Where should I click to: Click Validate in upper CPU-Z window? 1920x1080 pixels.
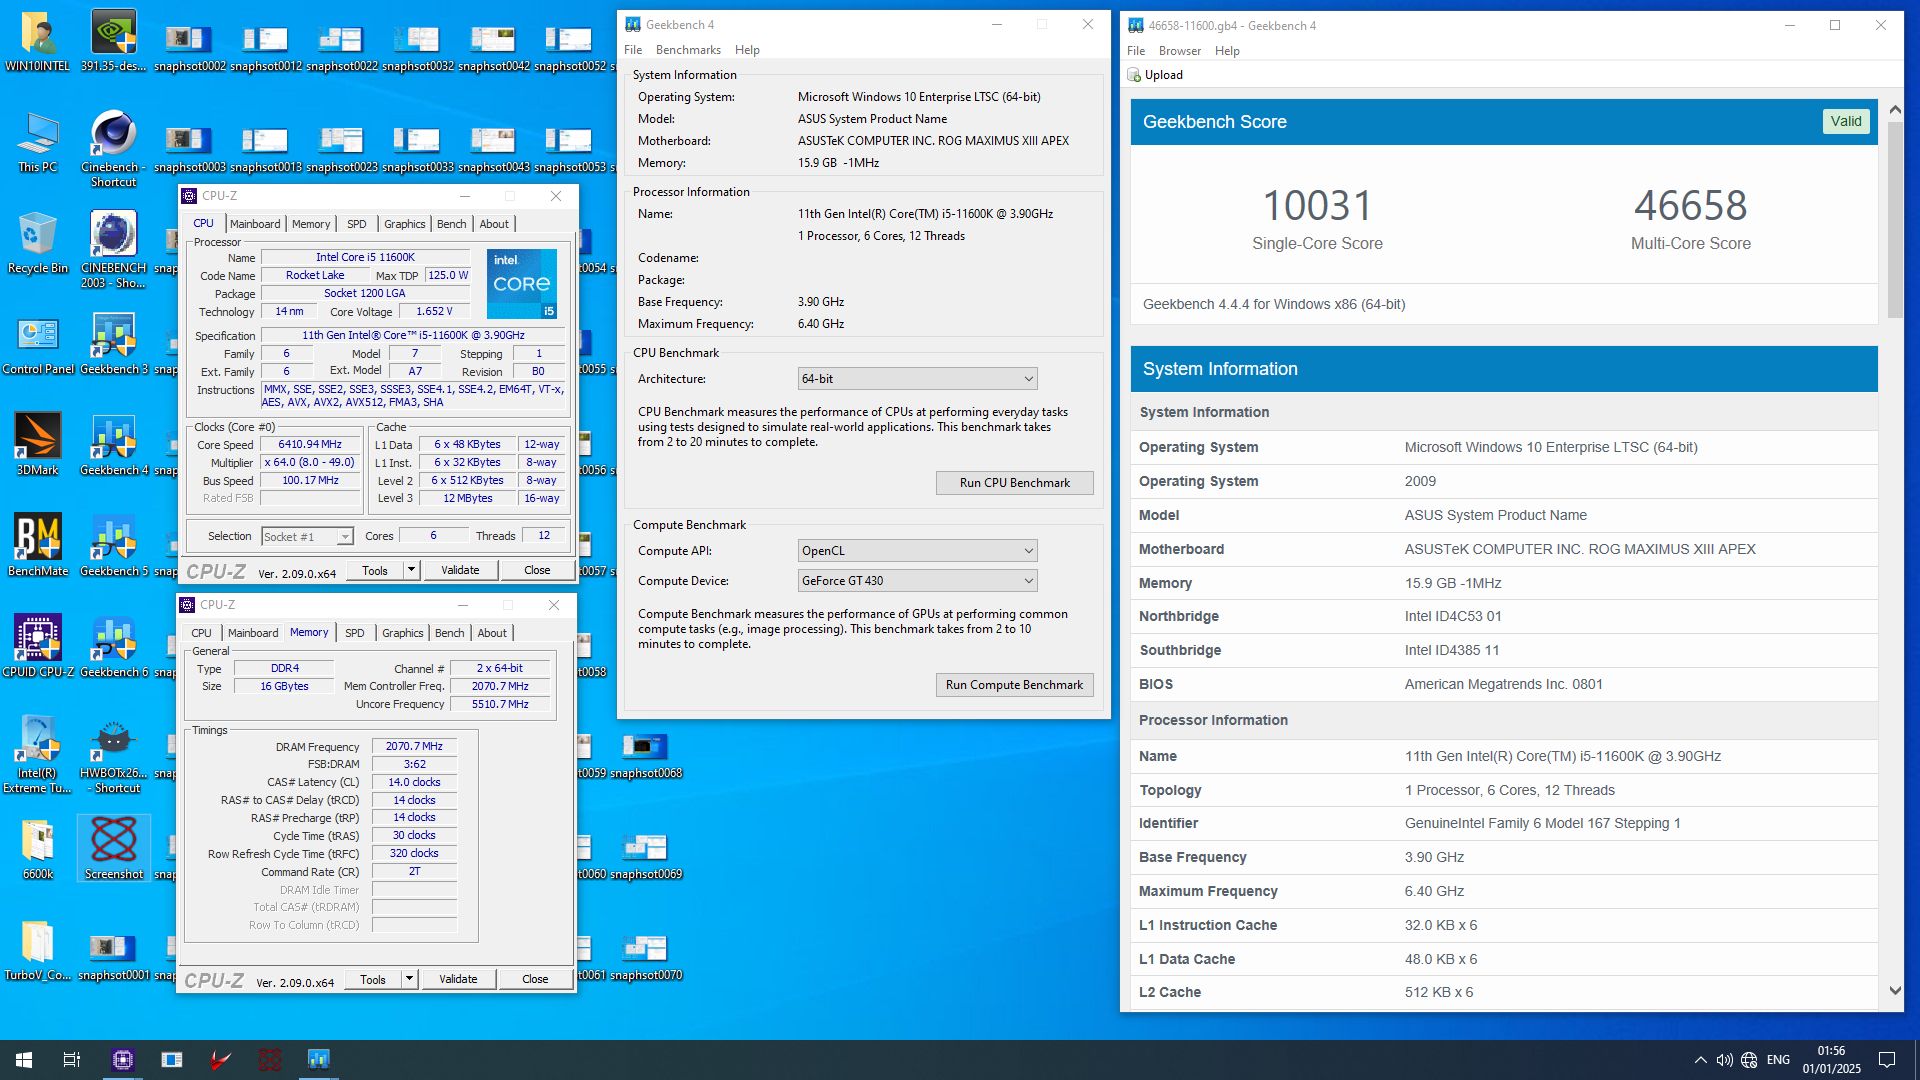(460, 570)
